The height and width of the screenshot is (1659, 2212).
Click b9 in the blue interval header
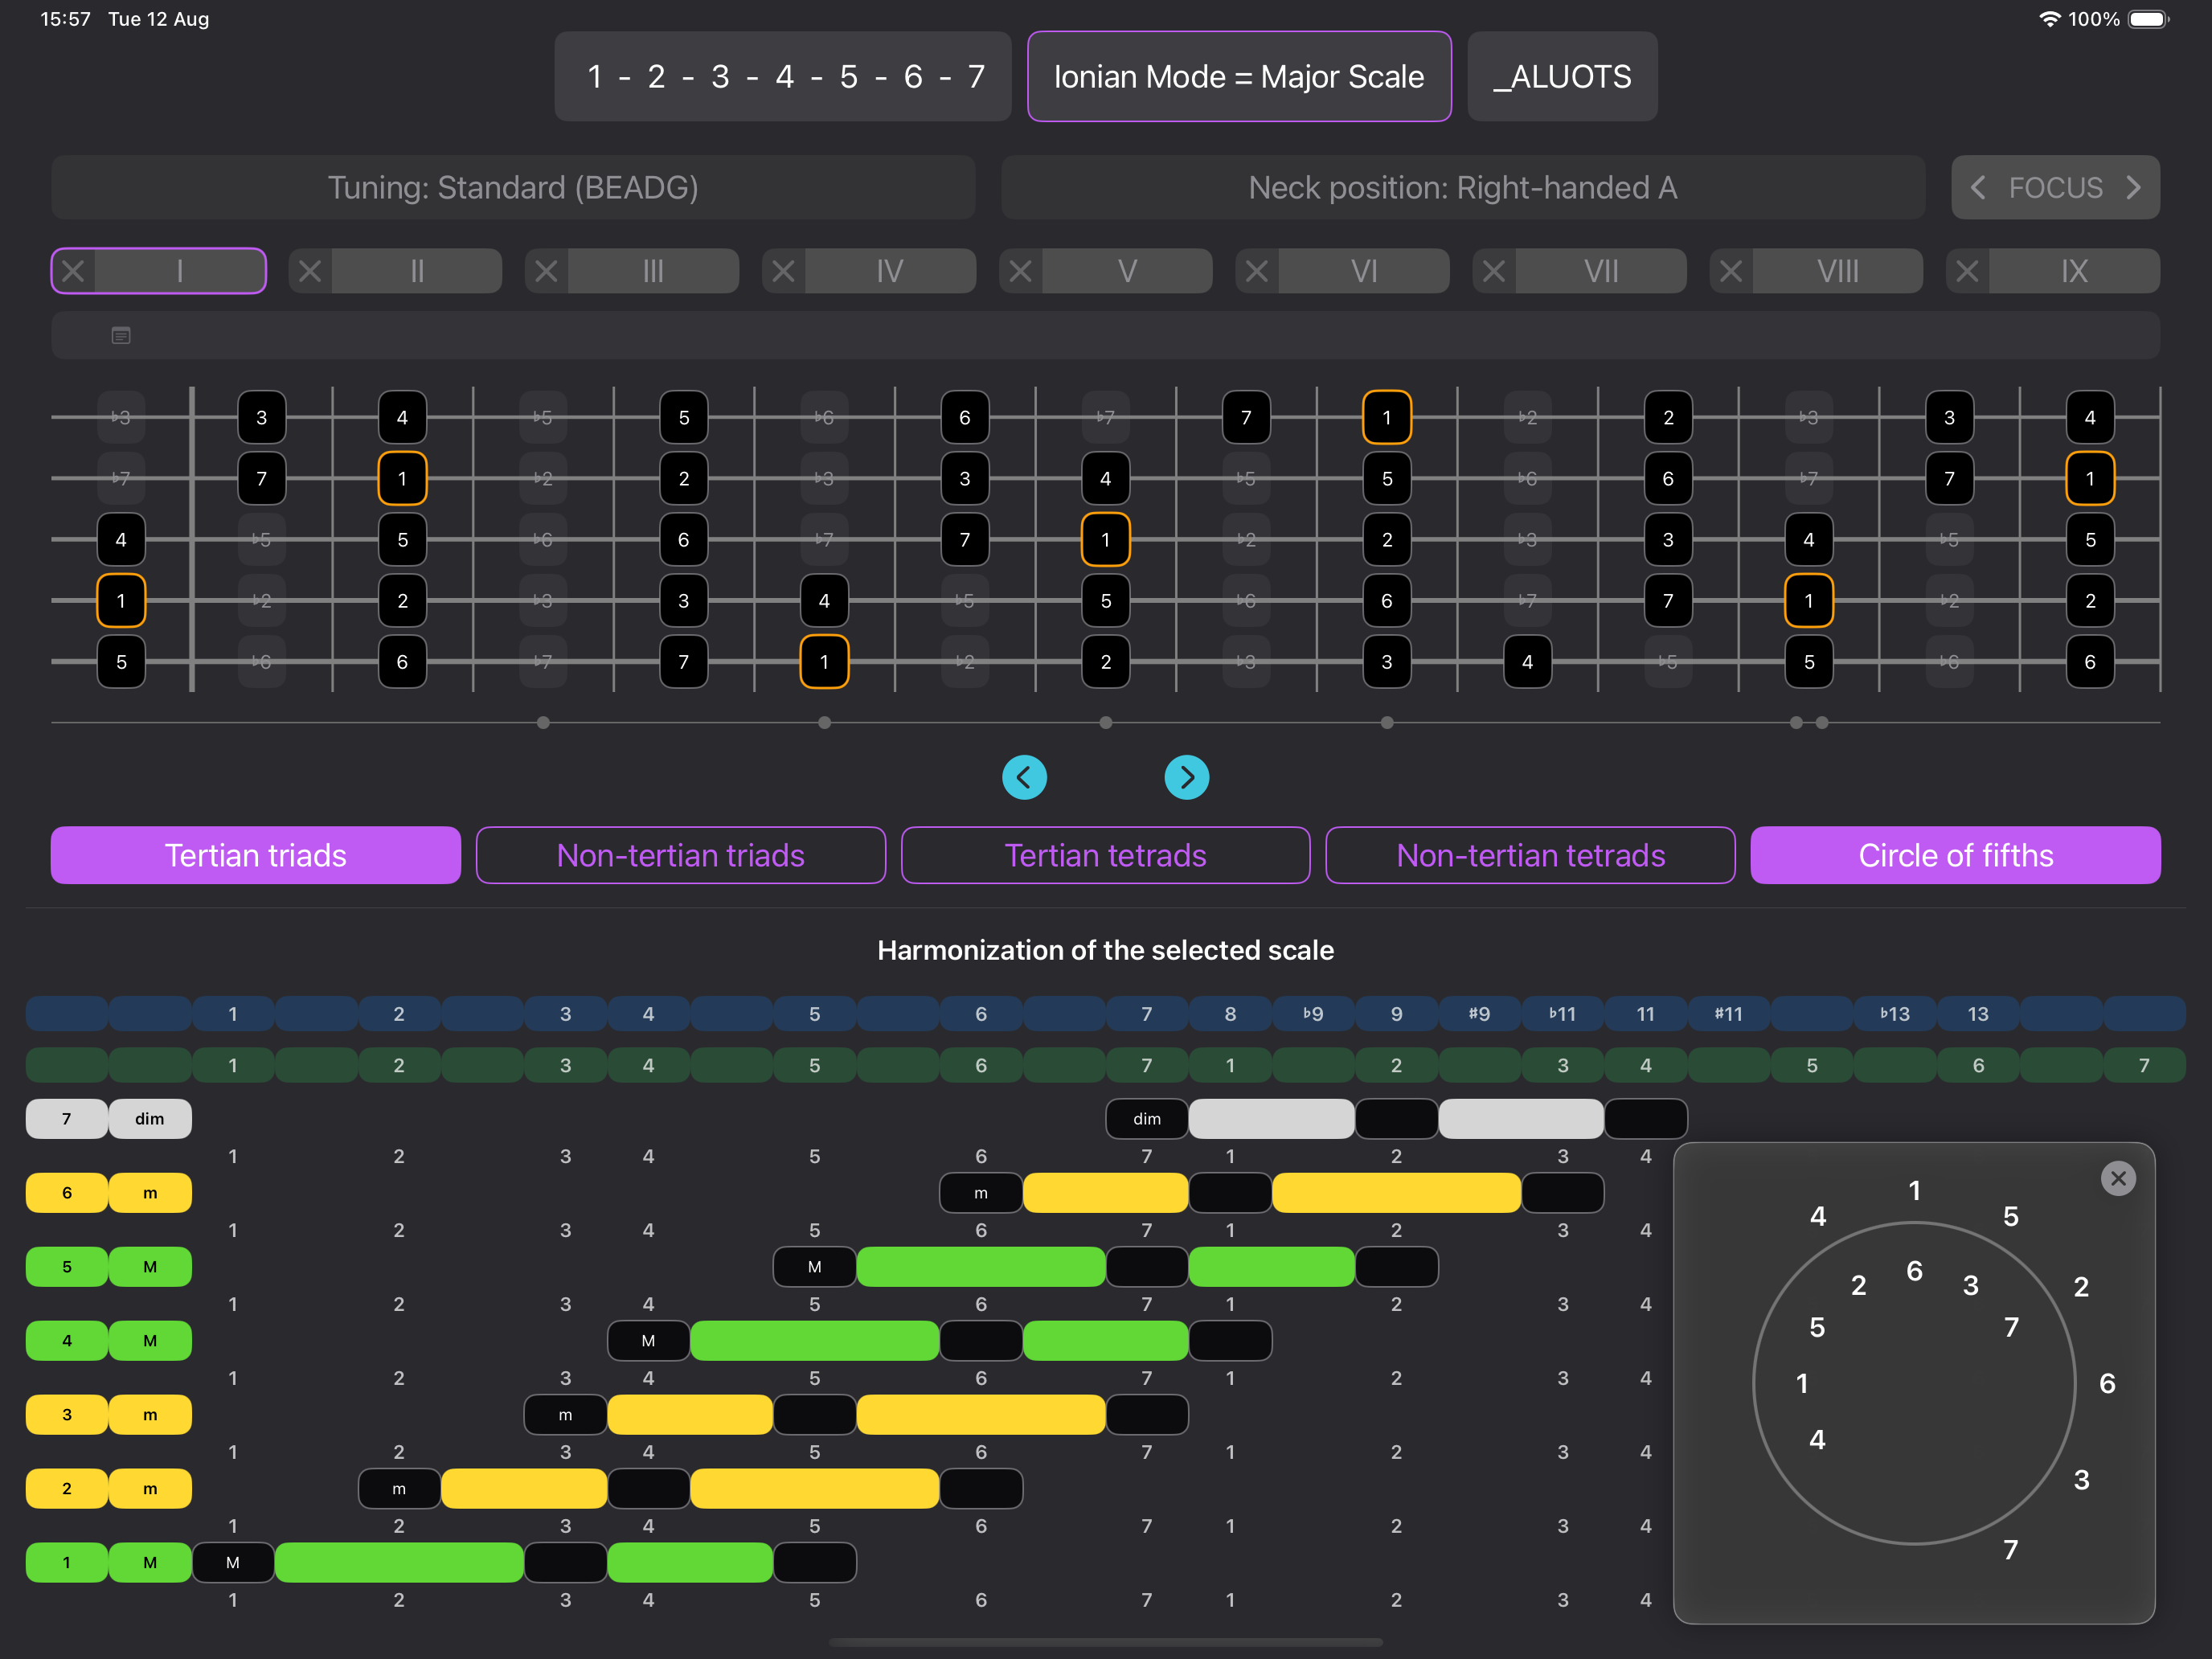click(1313, 1014)
